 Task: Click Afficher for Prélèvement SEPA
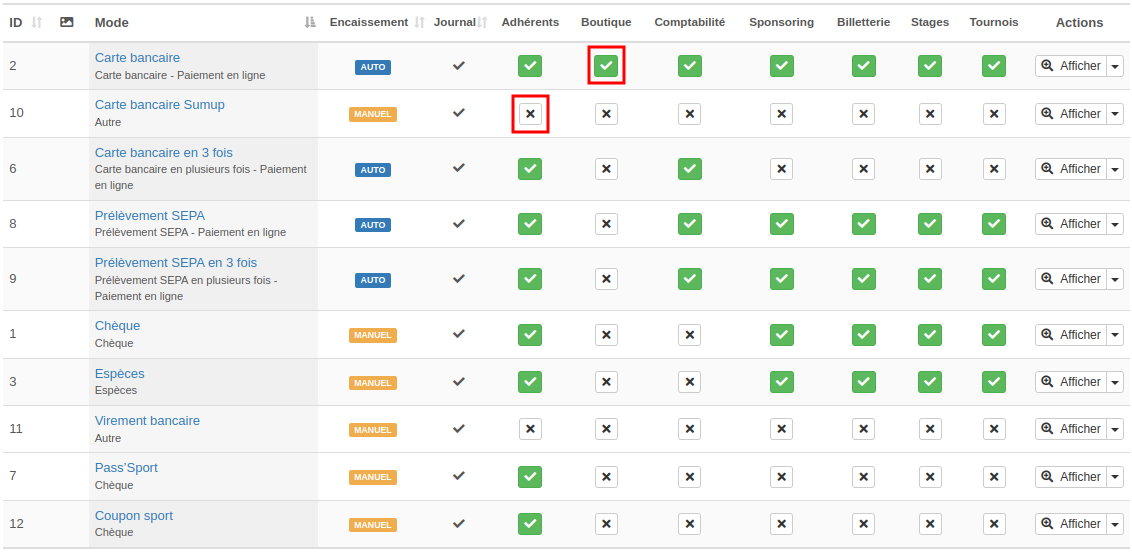point(1071,225)
